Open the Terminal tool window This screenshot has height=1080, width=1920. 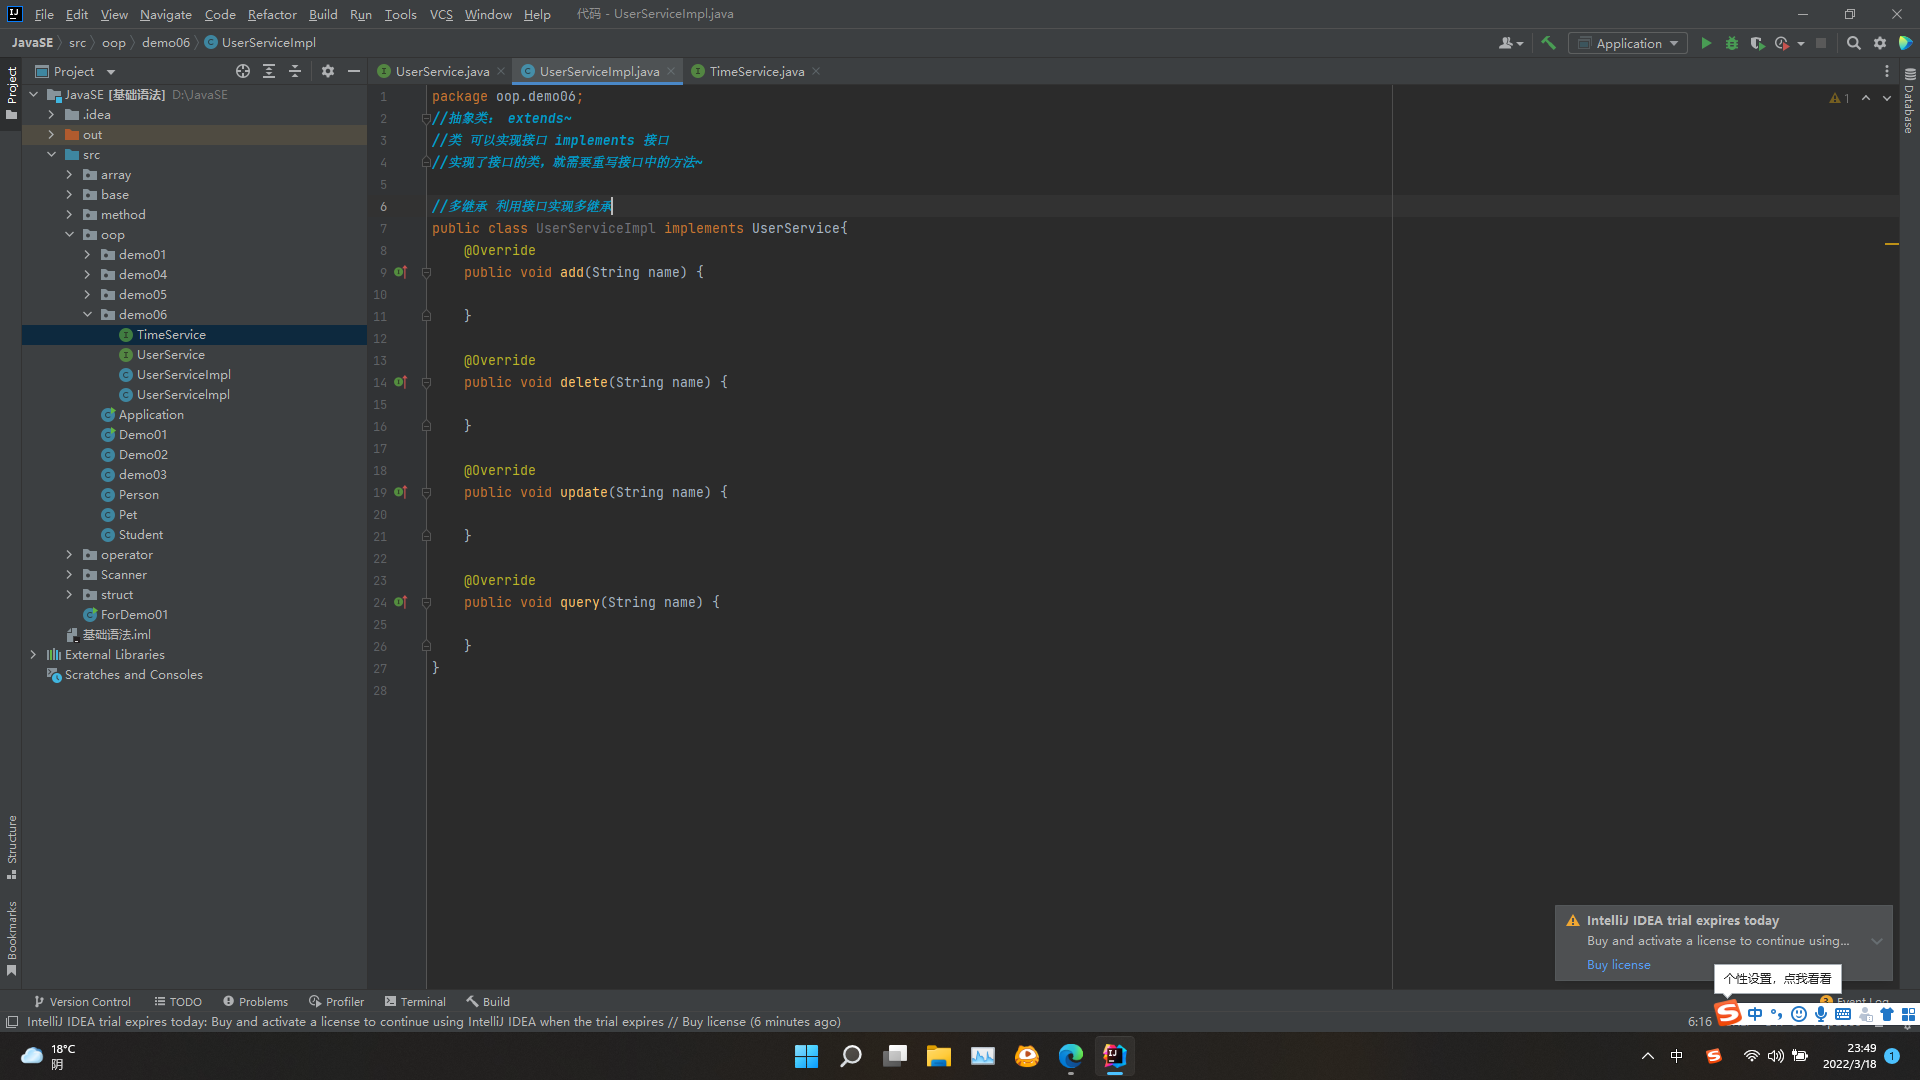(415, 1001)
